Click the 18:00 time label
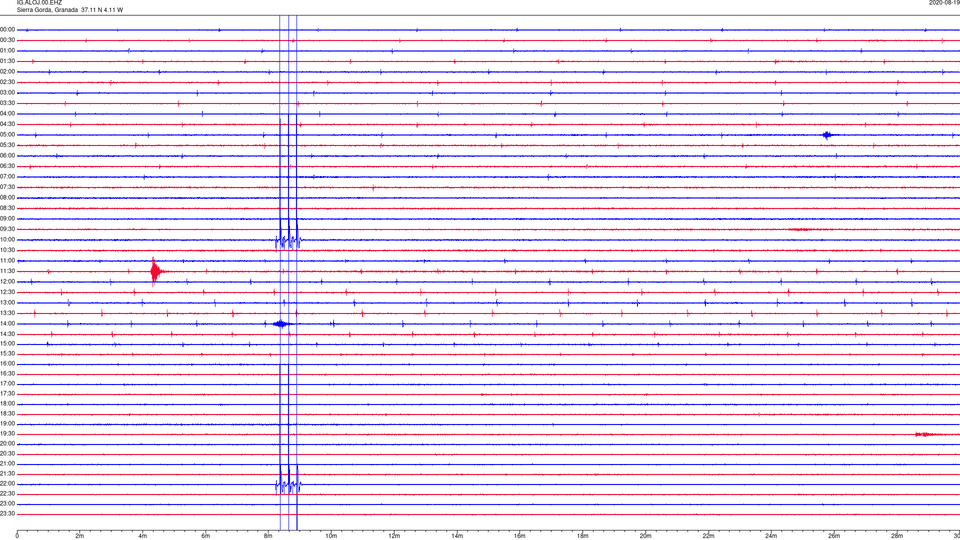 coord(8,403)
